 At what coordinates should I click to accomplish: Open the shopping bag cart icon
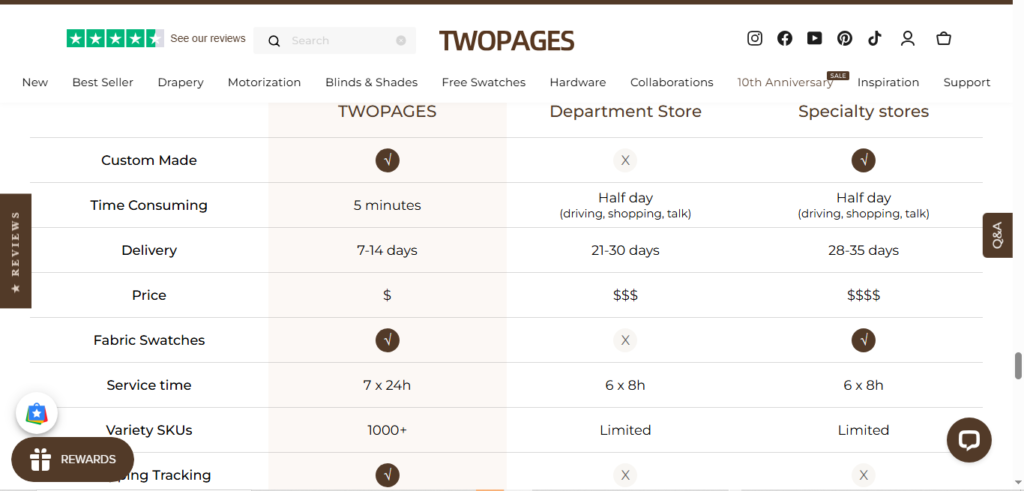click(943, 39)
